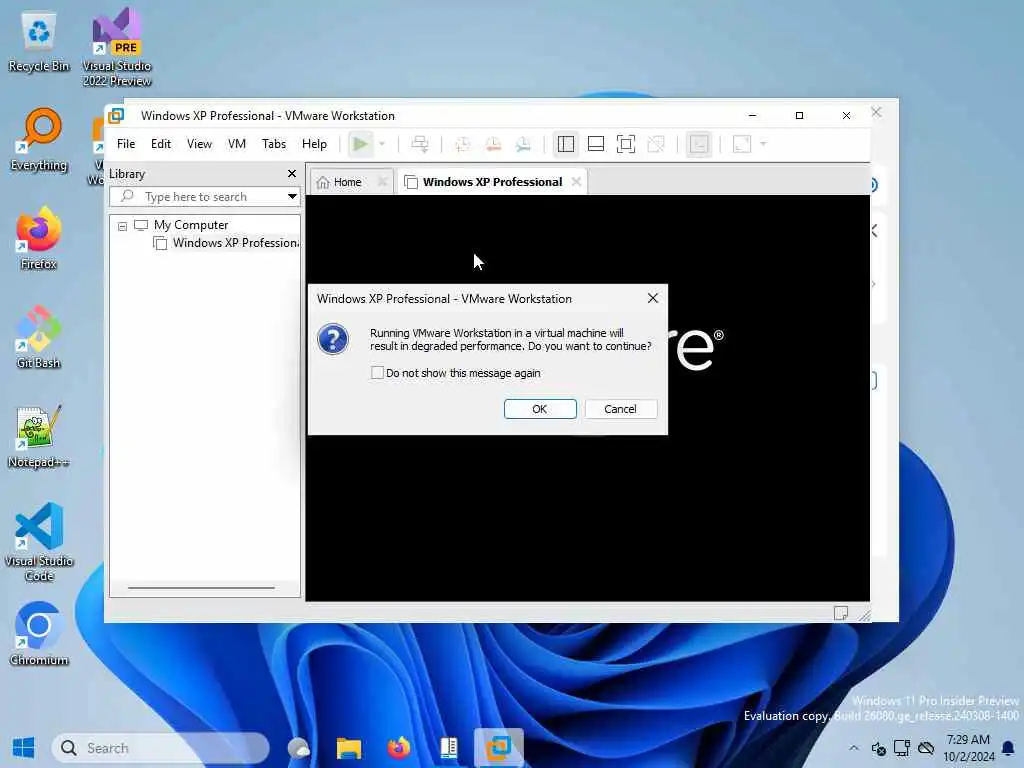1024x768 pixels.
Task: Open the Tabs menu
Action: [274, 144]
